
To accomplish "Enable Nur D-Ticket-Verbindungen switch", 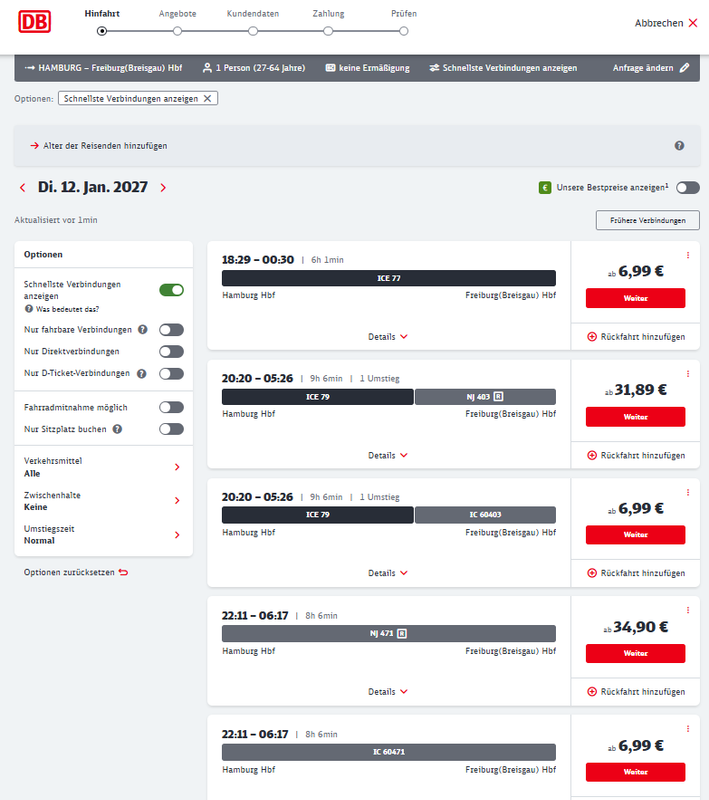I will [x=171, y=373].
